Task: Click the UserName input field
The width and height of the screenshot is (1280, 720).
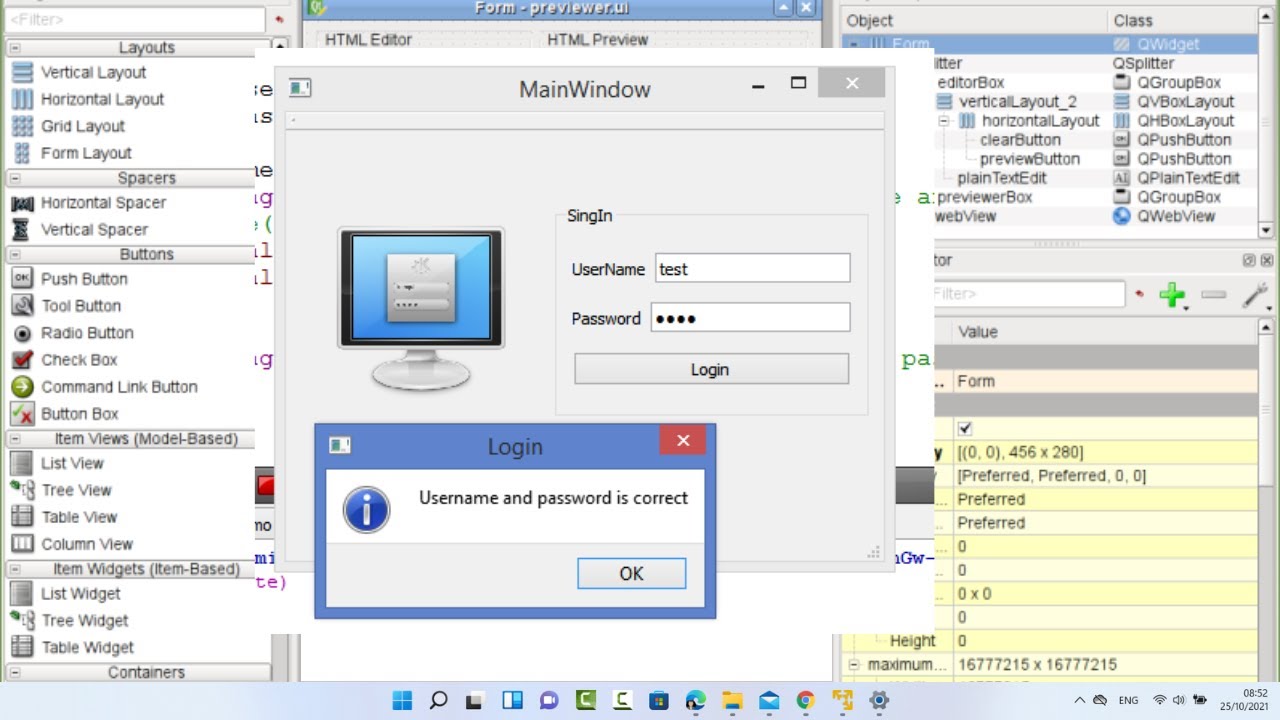Action: click(x=752, y=268)
